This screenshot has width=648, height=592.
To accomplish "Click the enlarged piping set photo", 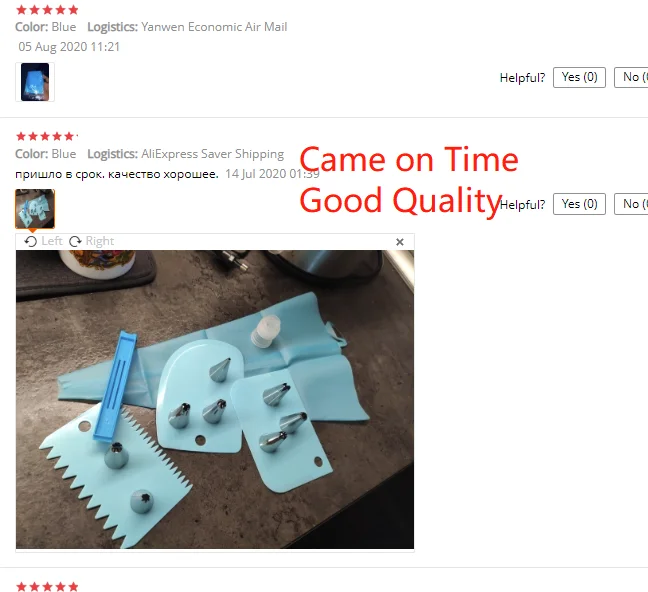I will (215, 399).
